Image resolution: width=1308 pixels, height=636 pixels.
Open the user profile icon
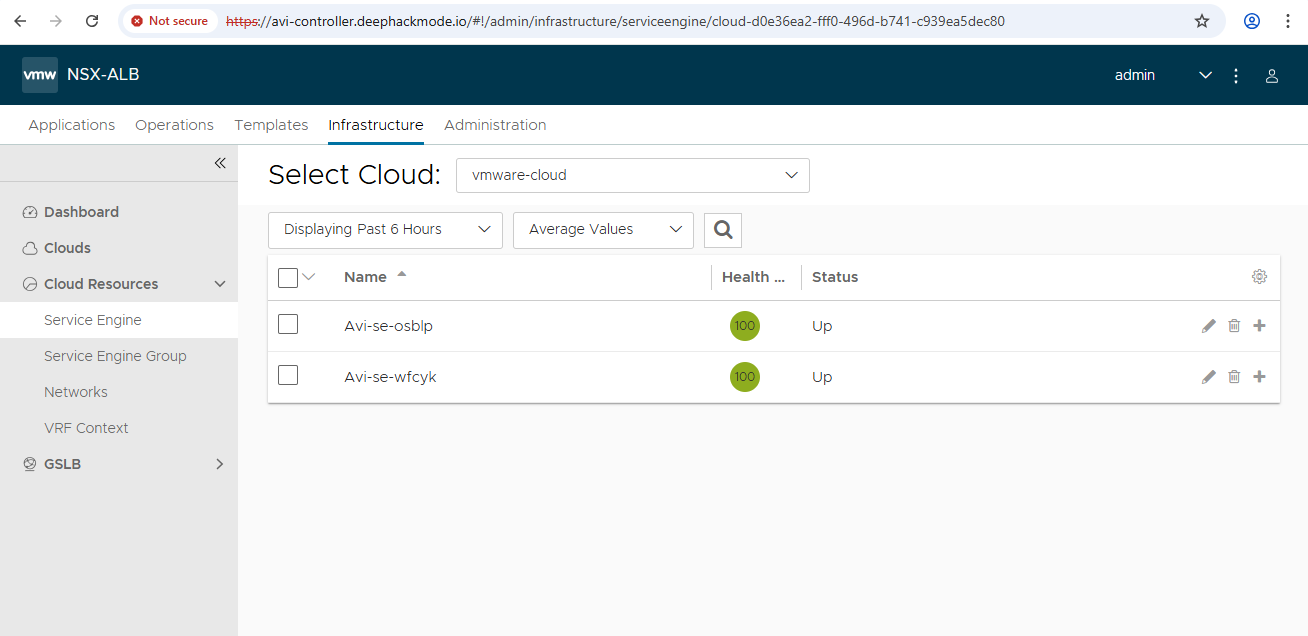click(x=1272, y=76)
